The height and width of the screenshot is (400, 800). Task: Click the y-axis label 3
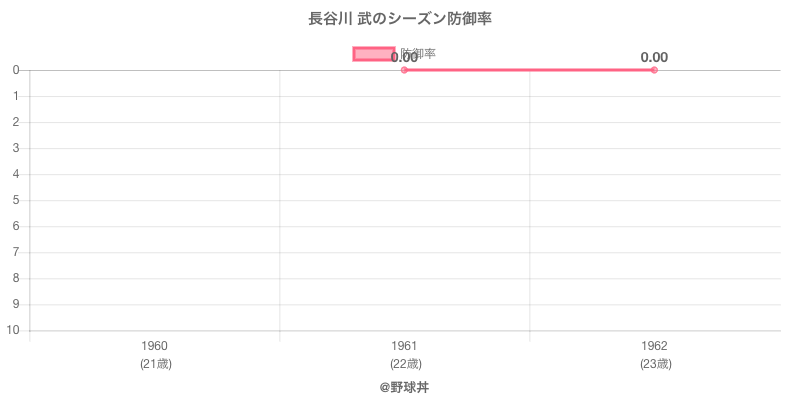pyautogui.click(x=17, y=148)
